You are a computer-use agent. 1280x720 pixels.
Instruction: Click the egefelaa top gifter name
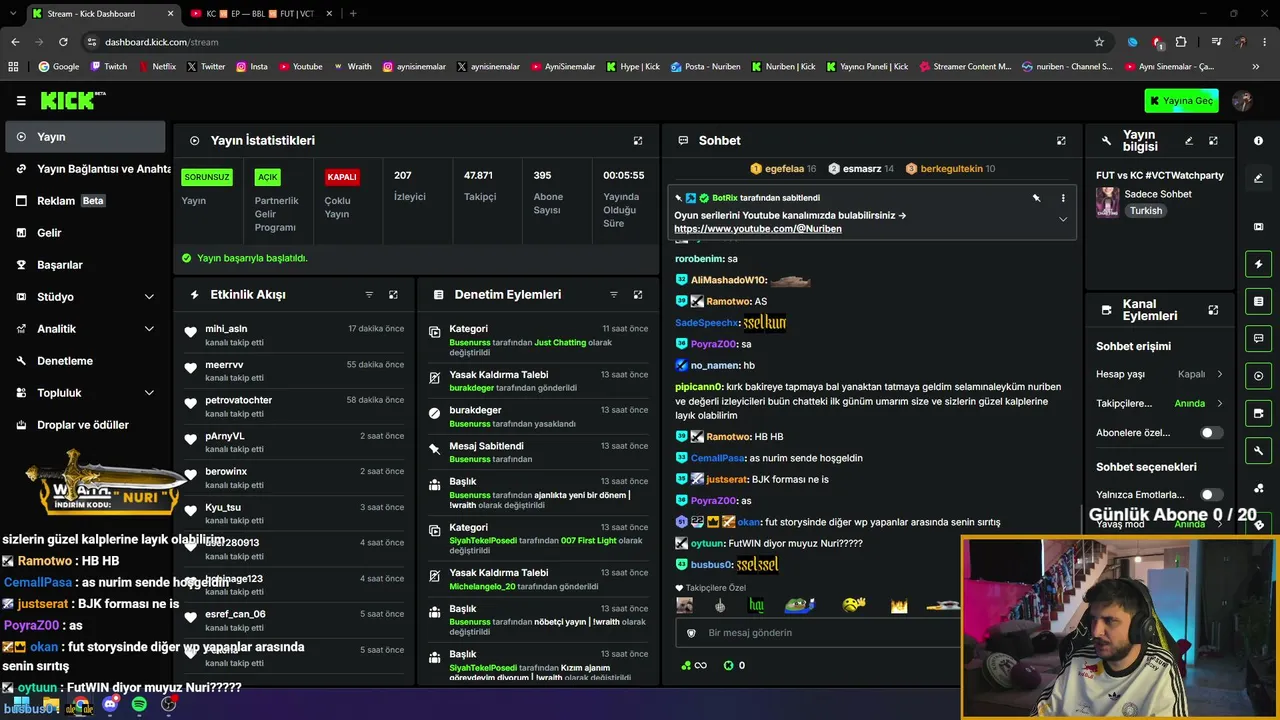[784, 169]
